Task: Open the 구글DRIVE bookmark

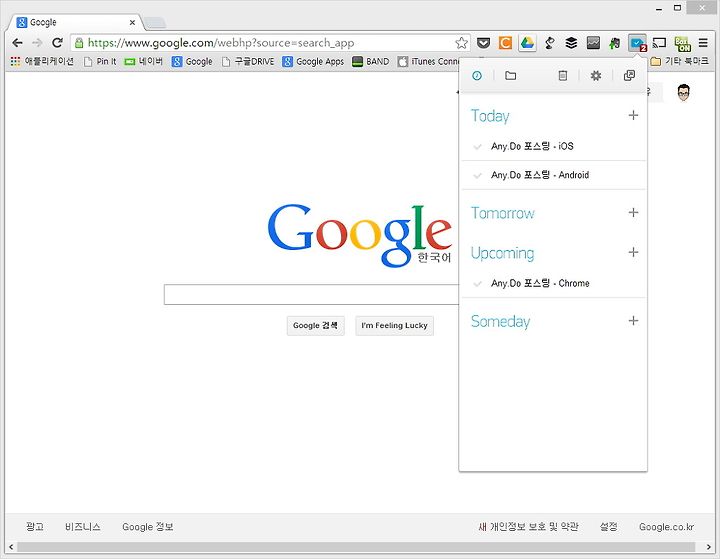Action: coord(248,61)
